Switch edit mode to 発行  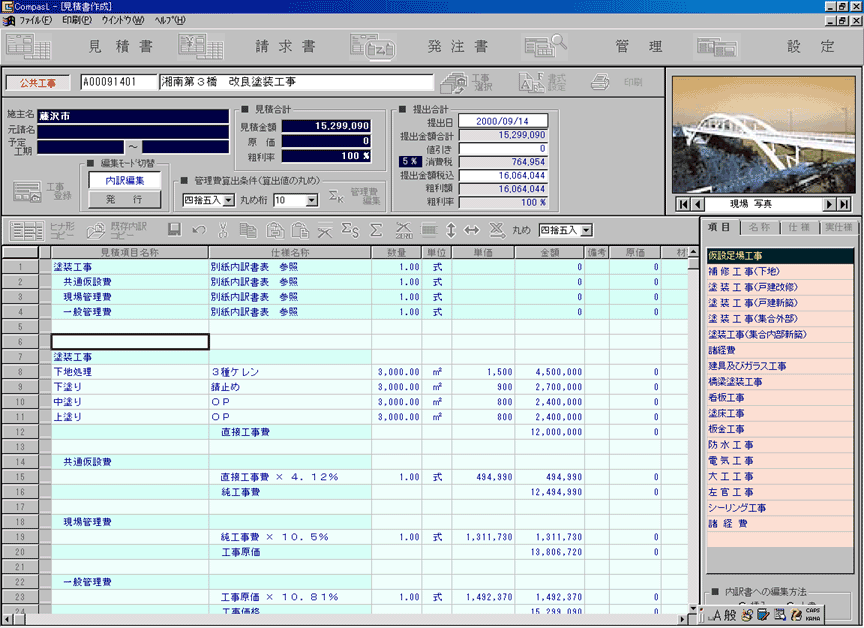click(125, 199)
